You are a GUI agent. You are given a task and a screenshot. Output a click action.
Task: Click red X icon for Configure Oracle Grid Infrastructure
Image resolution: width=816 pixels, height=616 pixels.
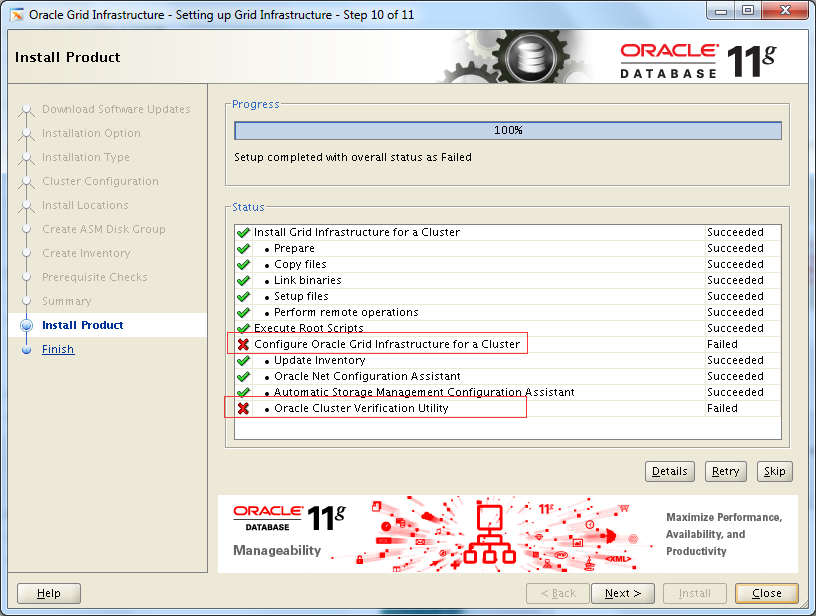[243, 344]
